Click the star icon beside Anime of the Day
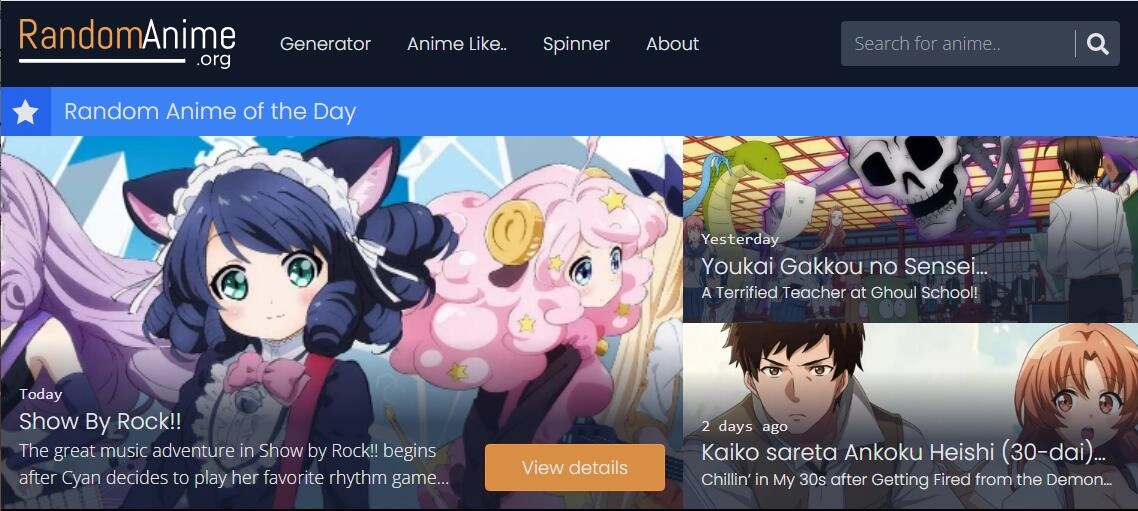 point(25,112)
